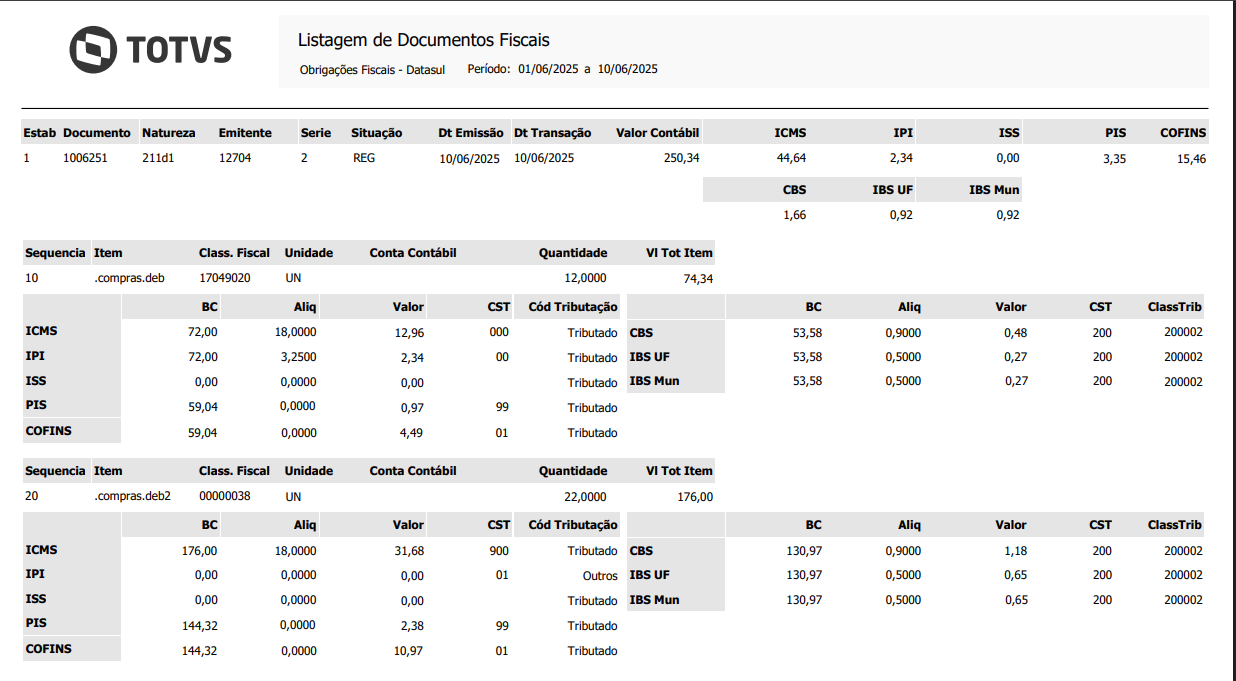The image size is (1236, 681).
Task: Select ICMS valor 12,96 for sequence 10
Action: tap(410, 333)
